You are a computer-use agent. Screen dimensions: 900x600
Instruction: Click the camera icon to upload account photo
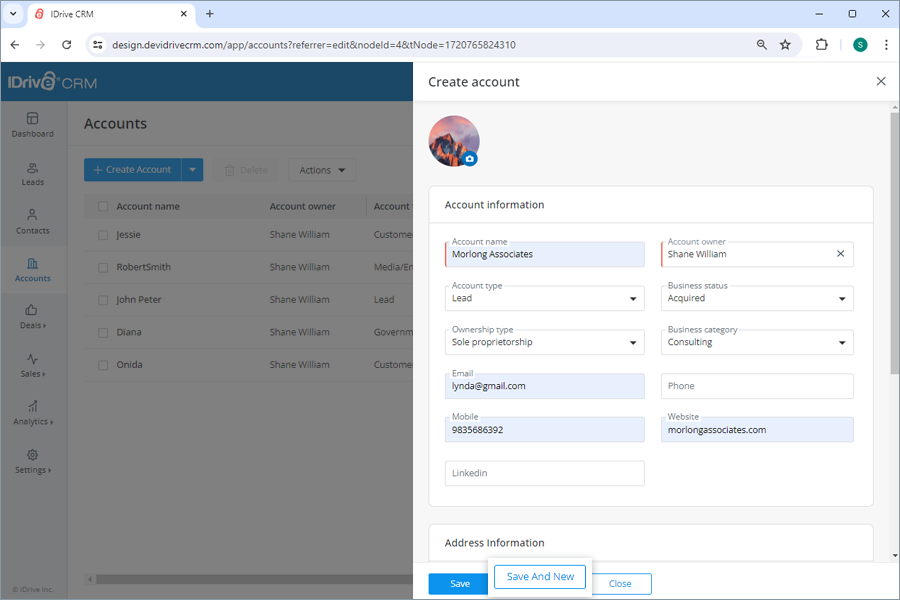click(470, 158)
